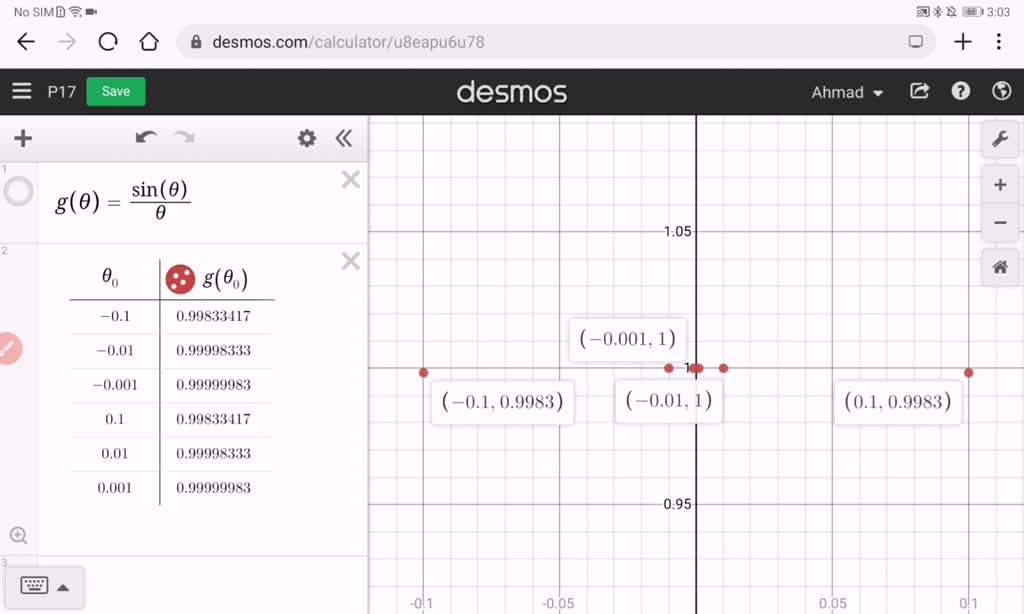Toggle visibility of g(θ) expression
The height and width of the screenshot is (614, 1024).
(18, 191)
